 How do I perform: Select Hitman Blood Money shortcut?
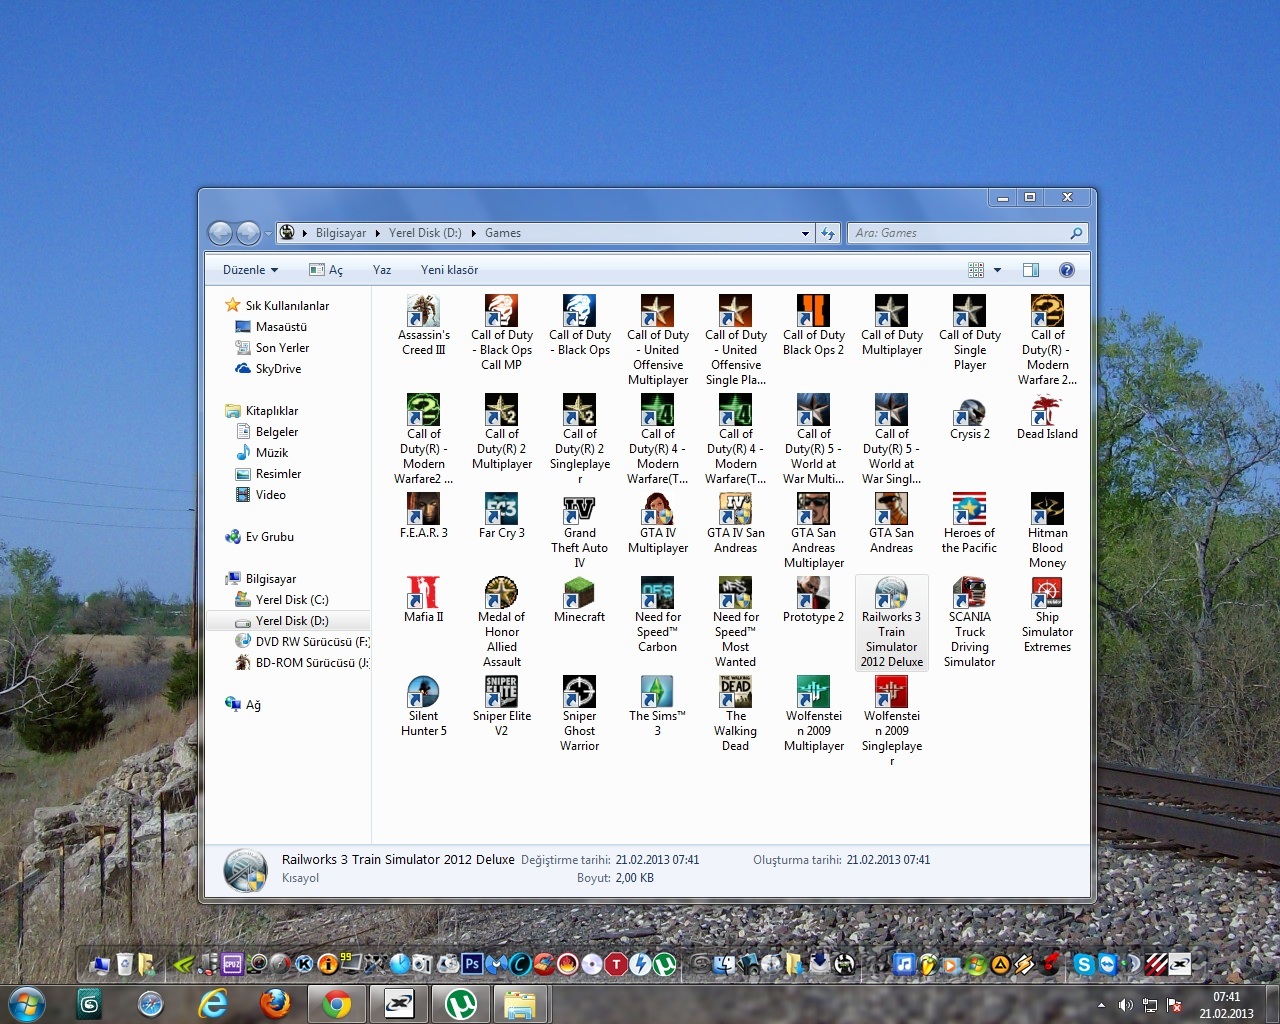pyautogui.click(x=1047, y=531)
